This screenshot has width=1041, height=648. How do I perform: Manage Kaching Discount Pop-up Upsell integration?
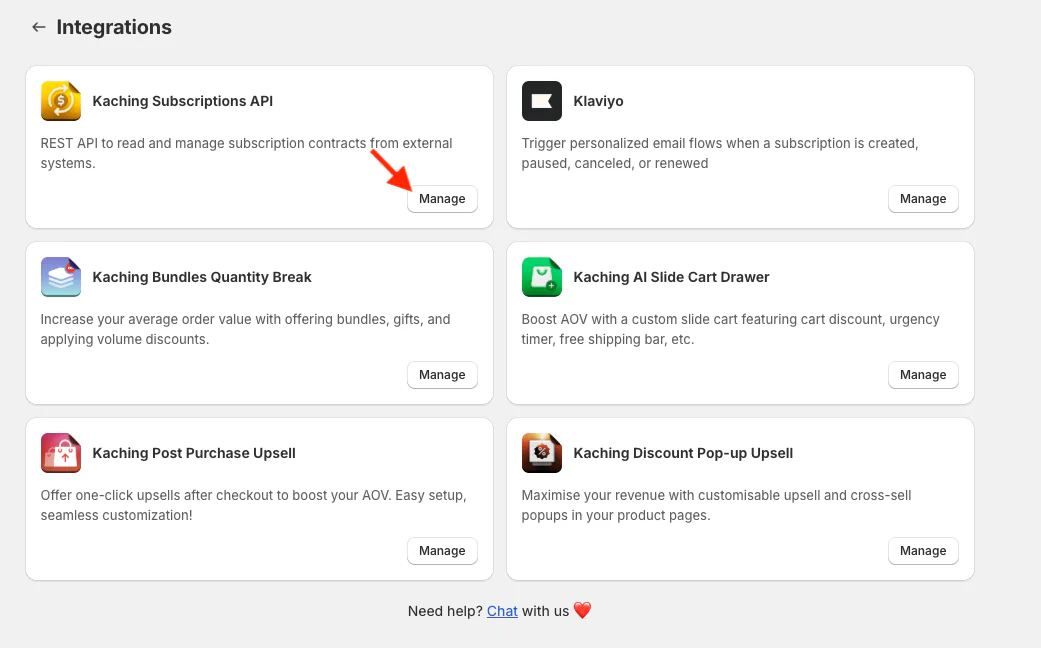923,550
